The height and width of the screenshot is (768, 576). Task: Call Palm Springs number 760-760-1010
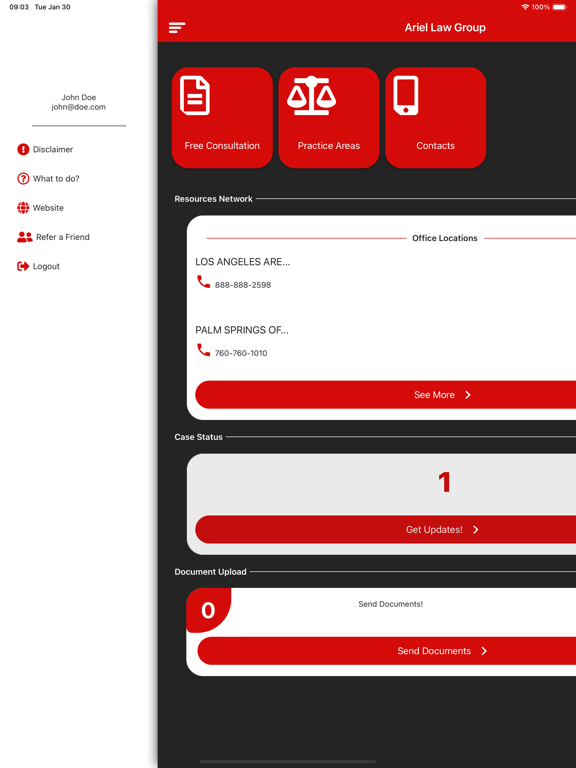tap(241, 353)
